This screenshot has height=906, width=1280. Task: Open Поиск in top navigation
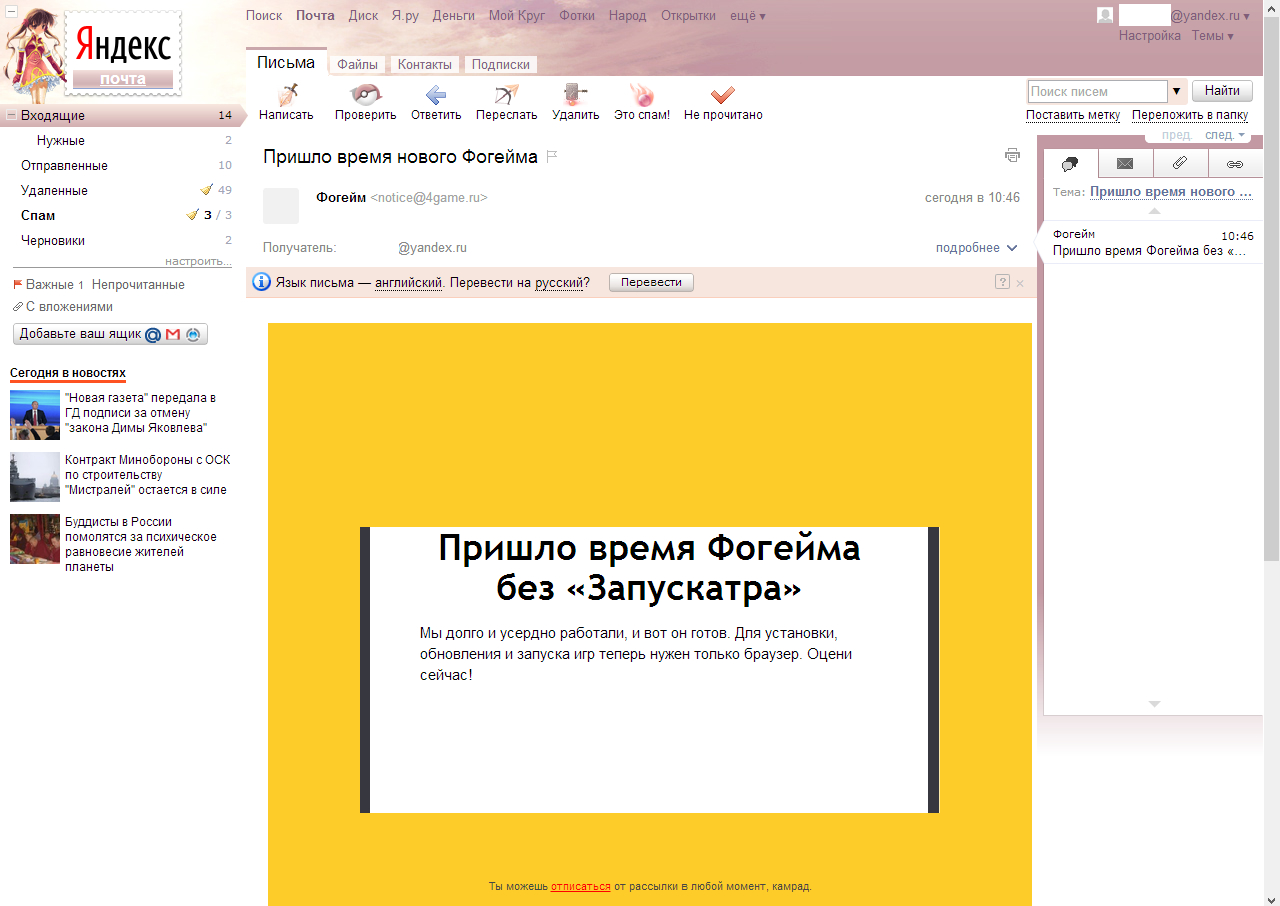click(x=264, y=16)
